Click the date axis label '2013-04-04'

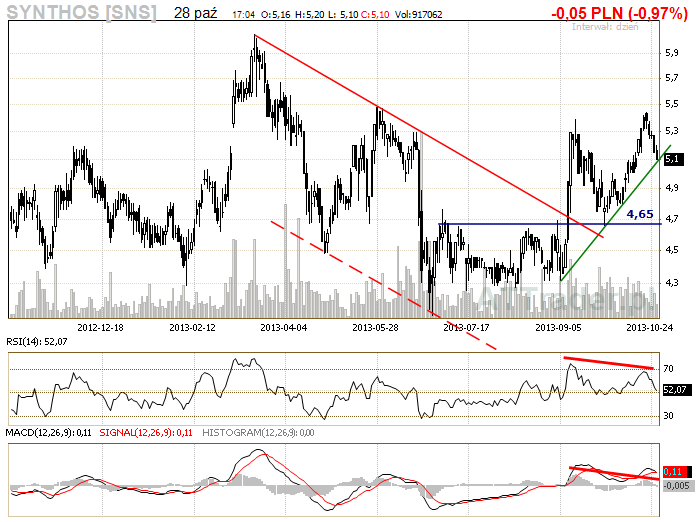[283, 328]
